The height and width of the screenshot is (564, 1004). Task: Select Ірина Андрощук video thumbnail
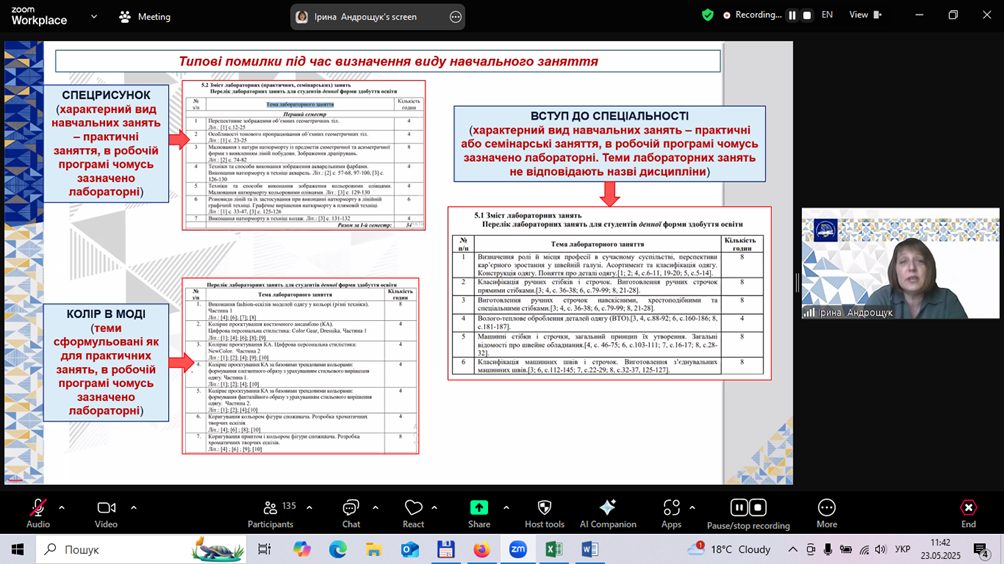tap(900, 263)
